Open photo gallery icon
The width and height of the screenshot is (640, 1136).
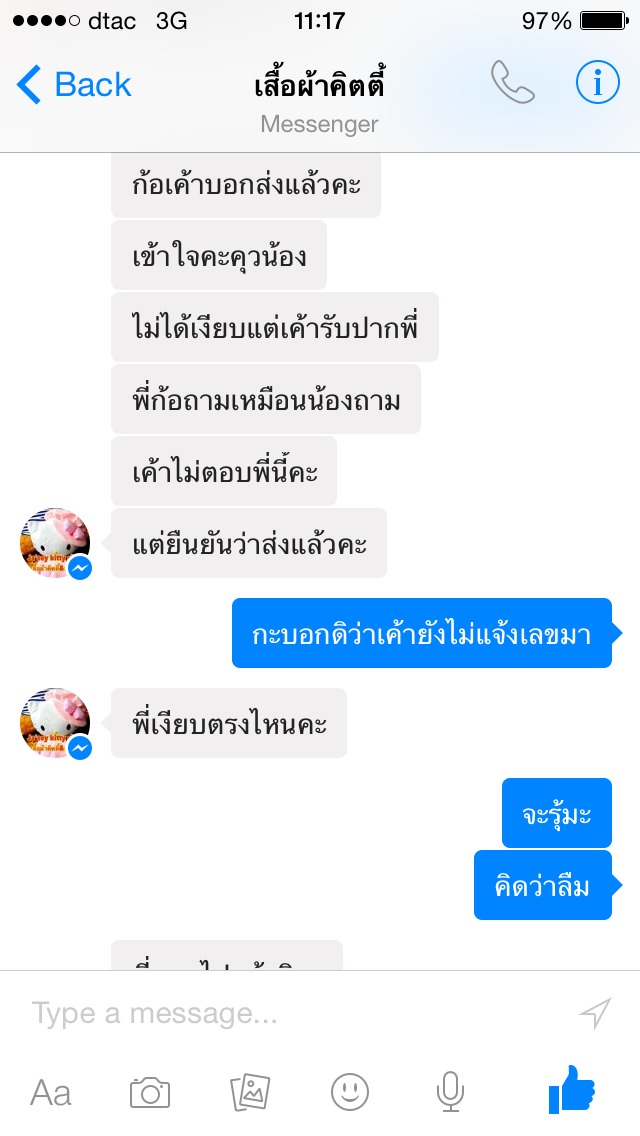pyautogui.click(x=250, y=1092)
